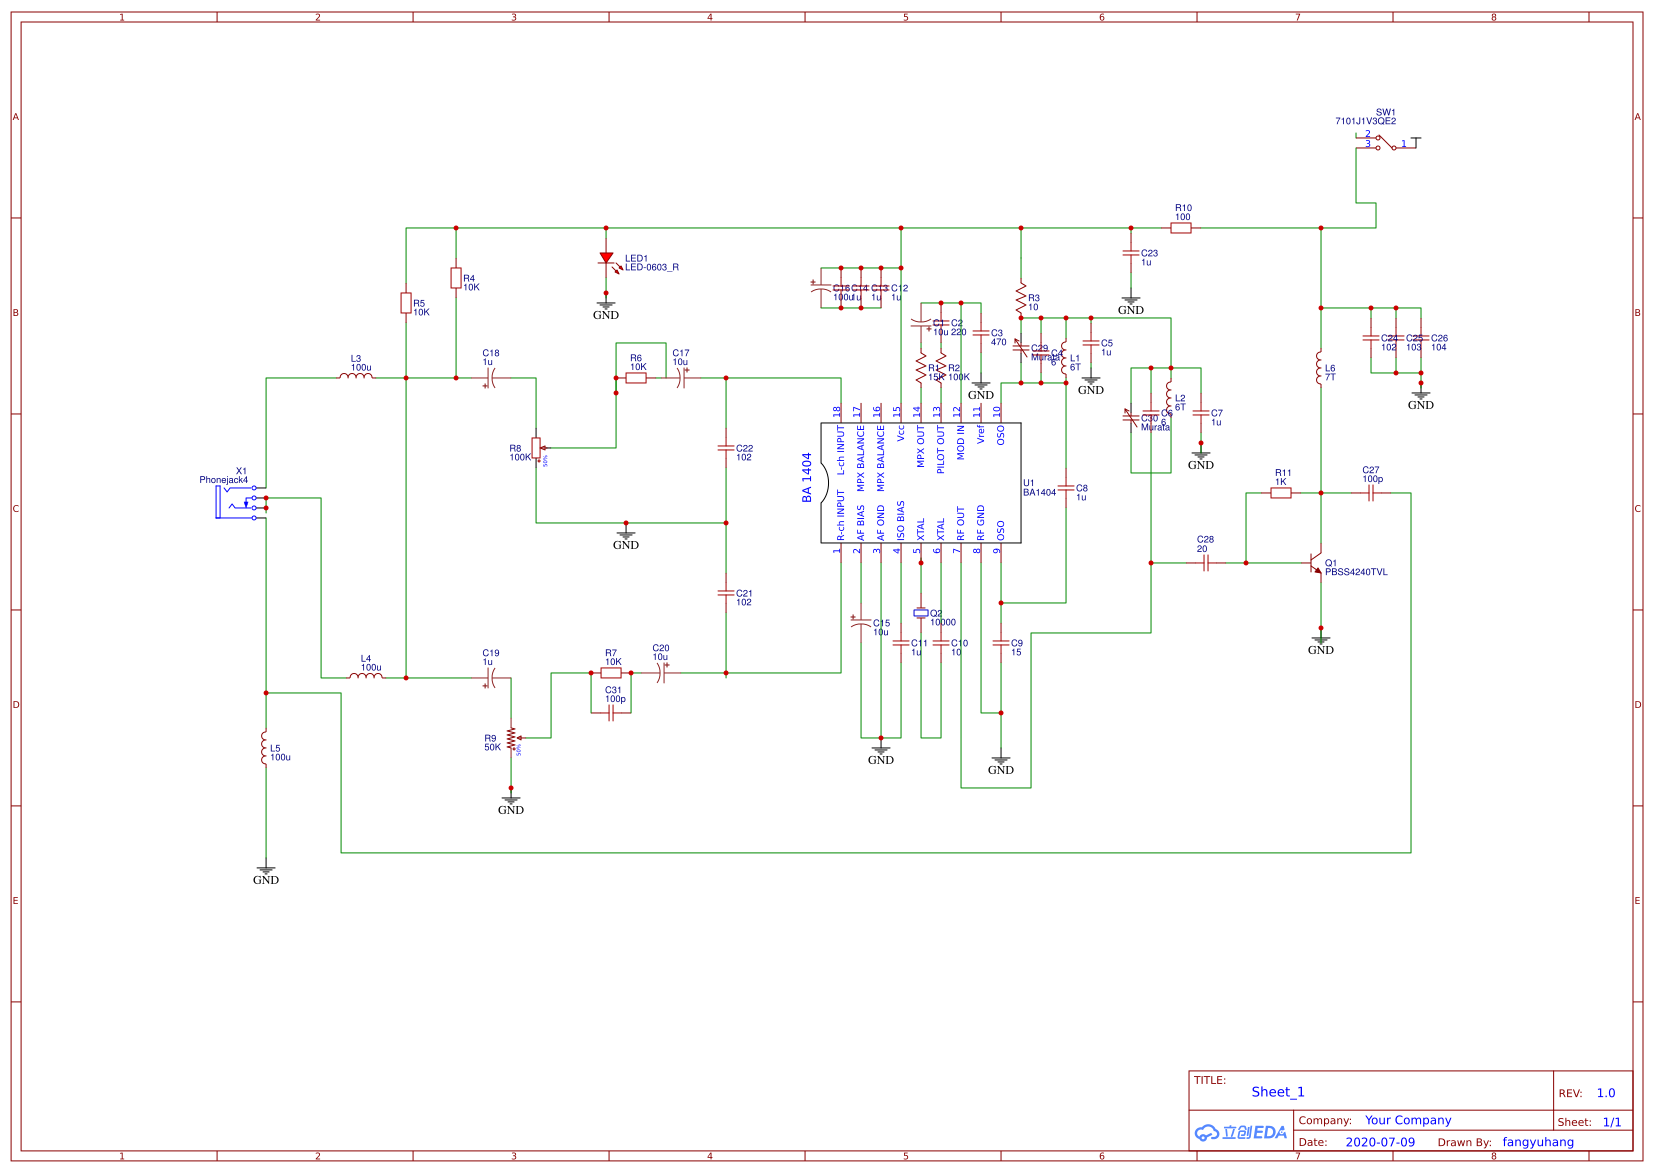1655x1172 pixels.
Task: Click the 'U1 BA1404' designator label
Action: click(1039, 488)
